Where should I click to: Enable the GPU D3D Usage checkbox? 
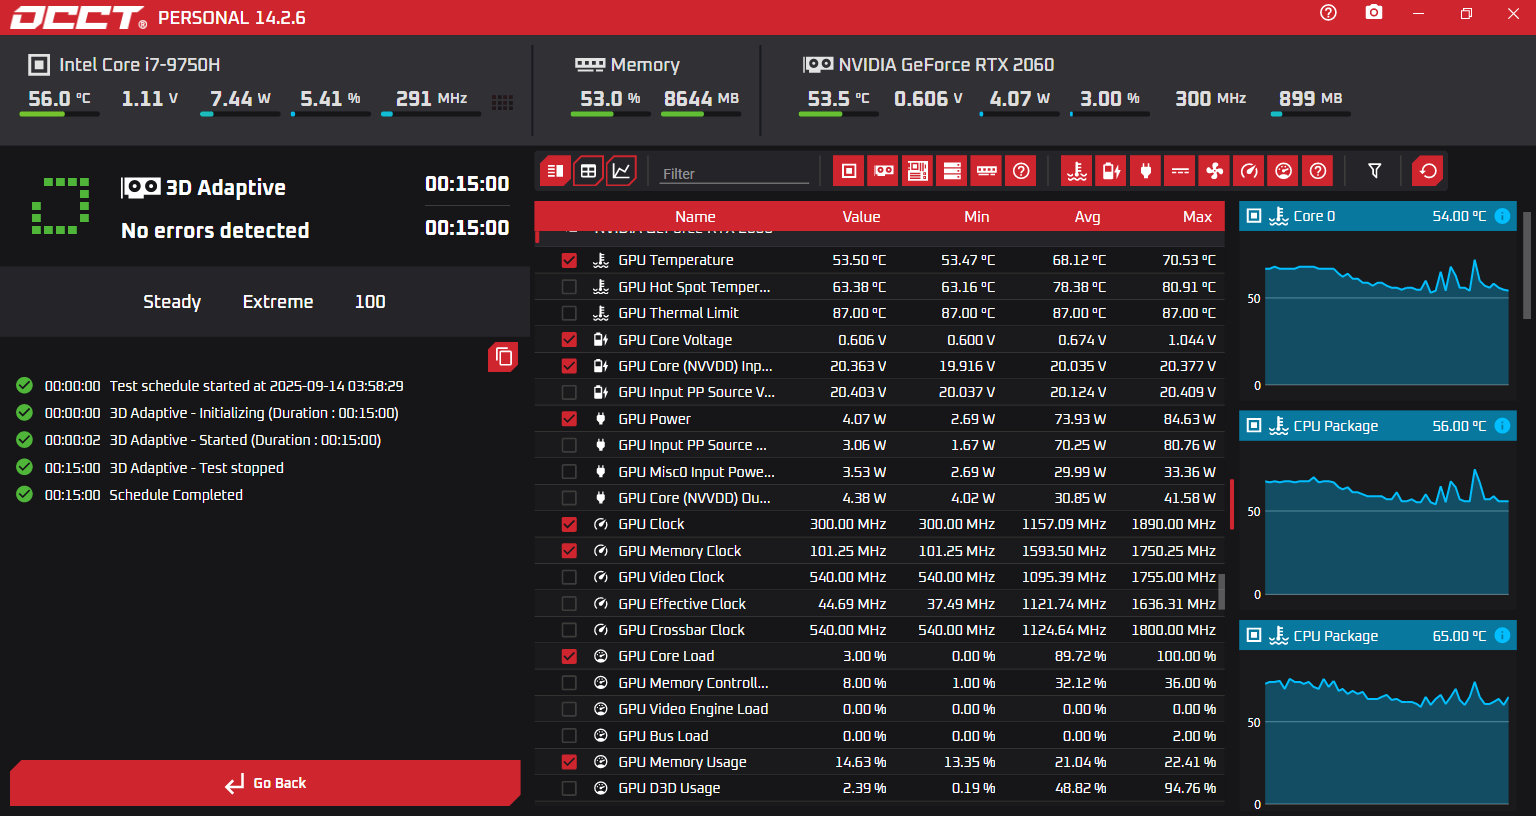tap(569, 788)
